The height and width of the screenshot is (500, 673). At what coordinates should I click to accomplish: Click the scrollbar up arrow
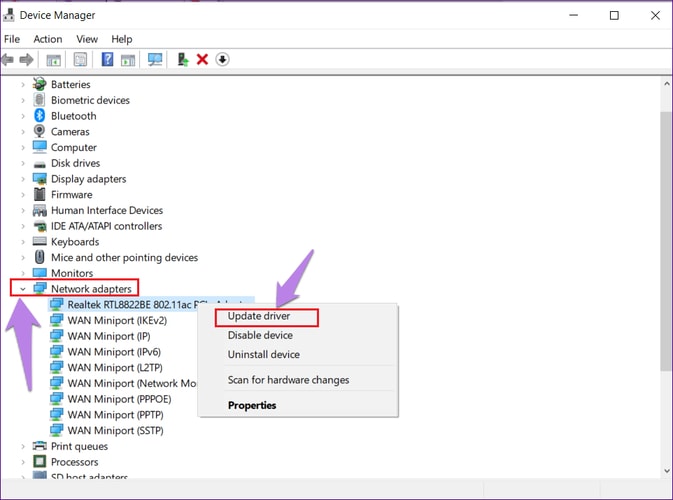tap(667, 83)
